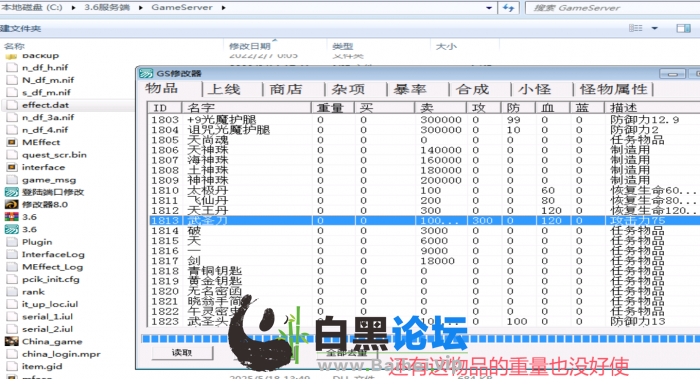This screenshot has width=700, height=379.
Task: Click the blue progress bar in GS修改器
Action: pos(420,339)
